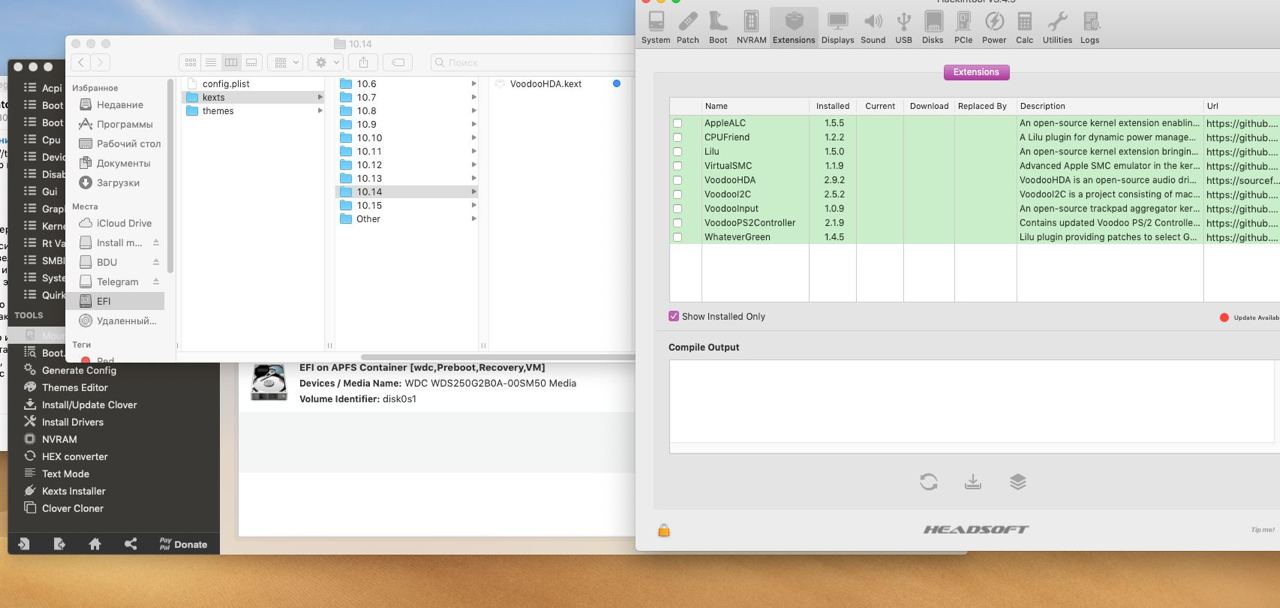Click the refresh icon below Compile Output
Viewport: 1280px width, 608px height.
point(928,482)
